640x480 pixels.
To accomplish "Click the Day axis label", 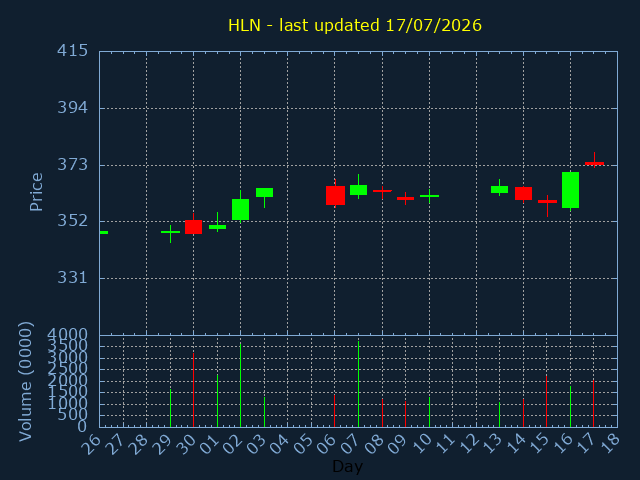I will (x=347, y=466).
